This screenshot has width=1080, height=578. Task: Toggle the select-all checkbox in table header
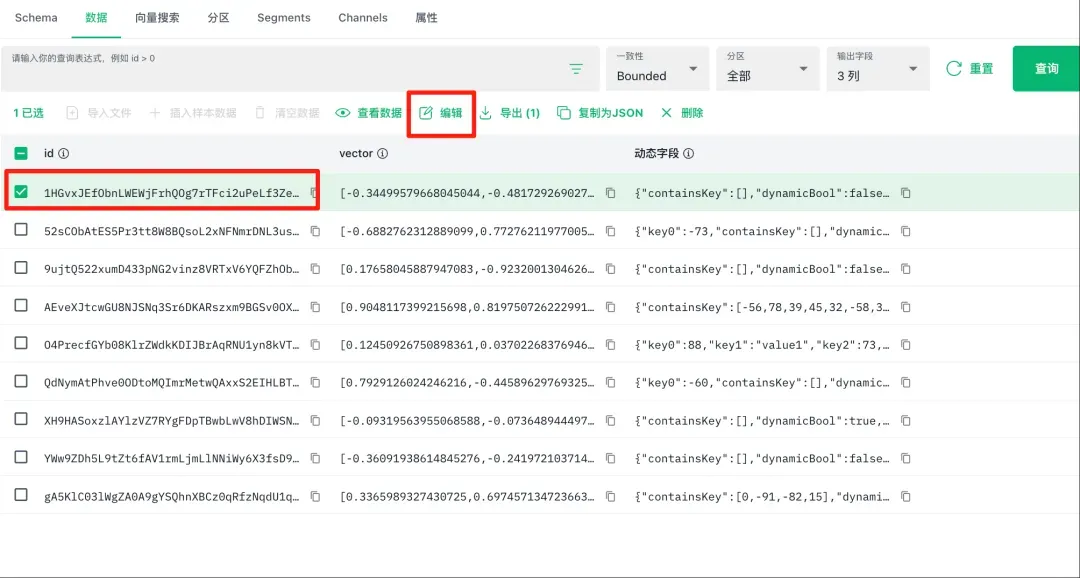coord(21,154)
